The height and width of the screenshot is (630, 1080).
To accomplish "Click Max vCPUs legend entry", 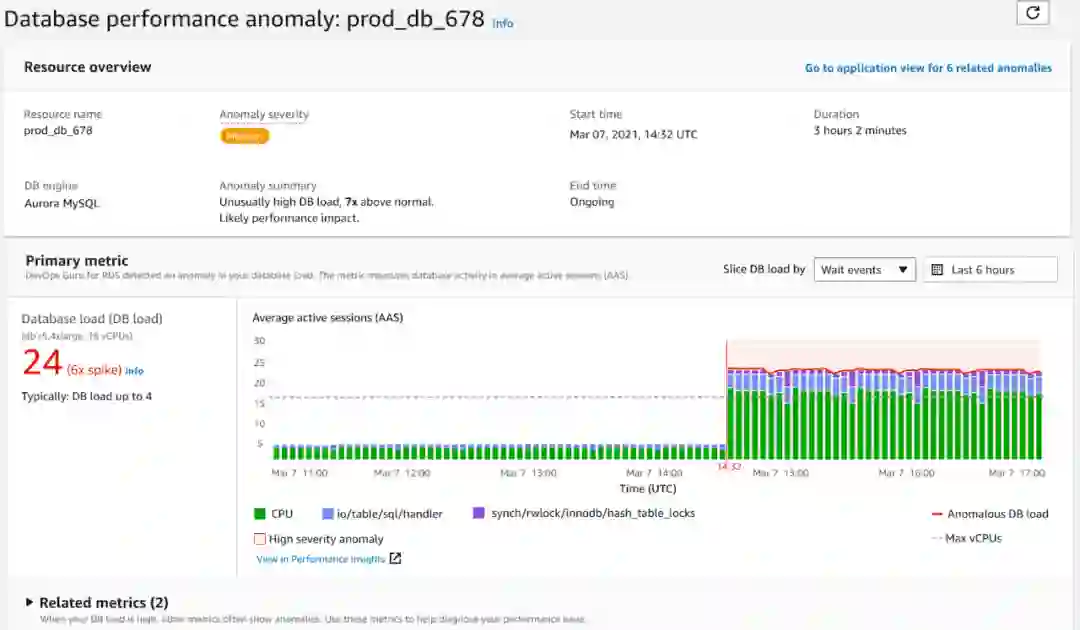I will [966, 538].
